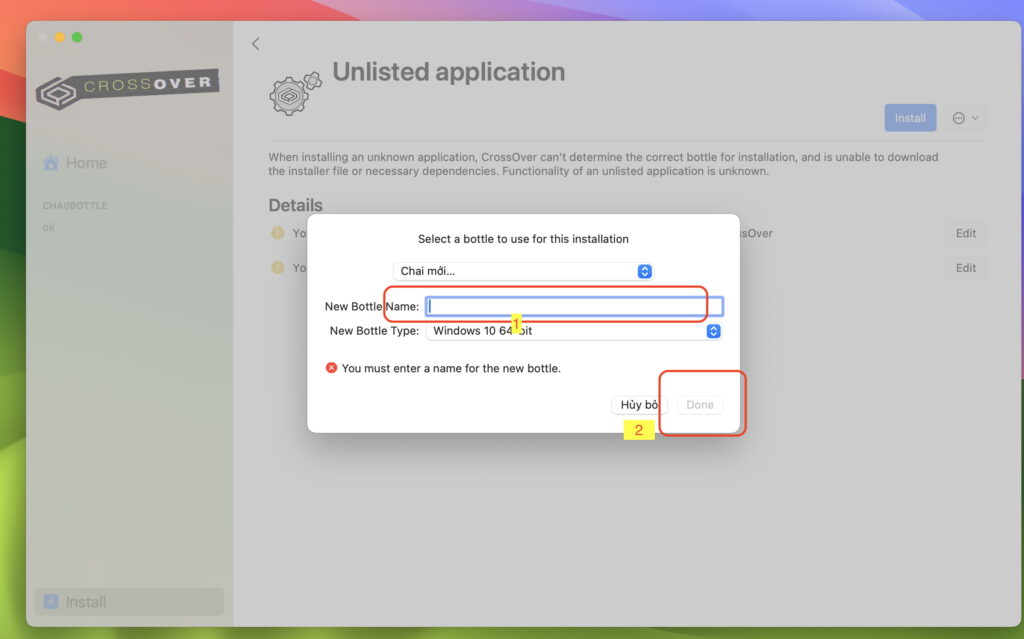Click Edit on the first Details row
This screenshot has height=639, width=1024.
965,233
